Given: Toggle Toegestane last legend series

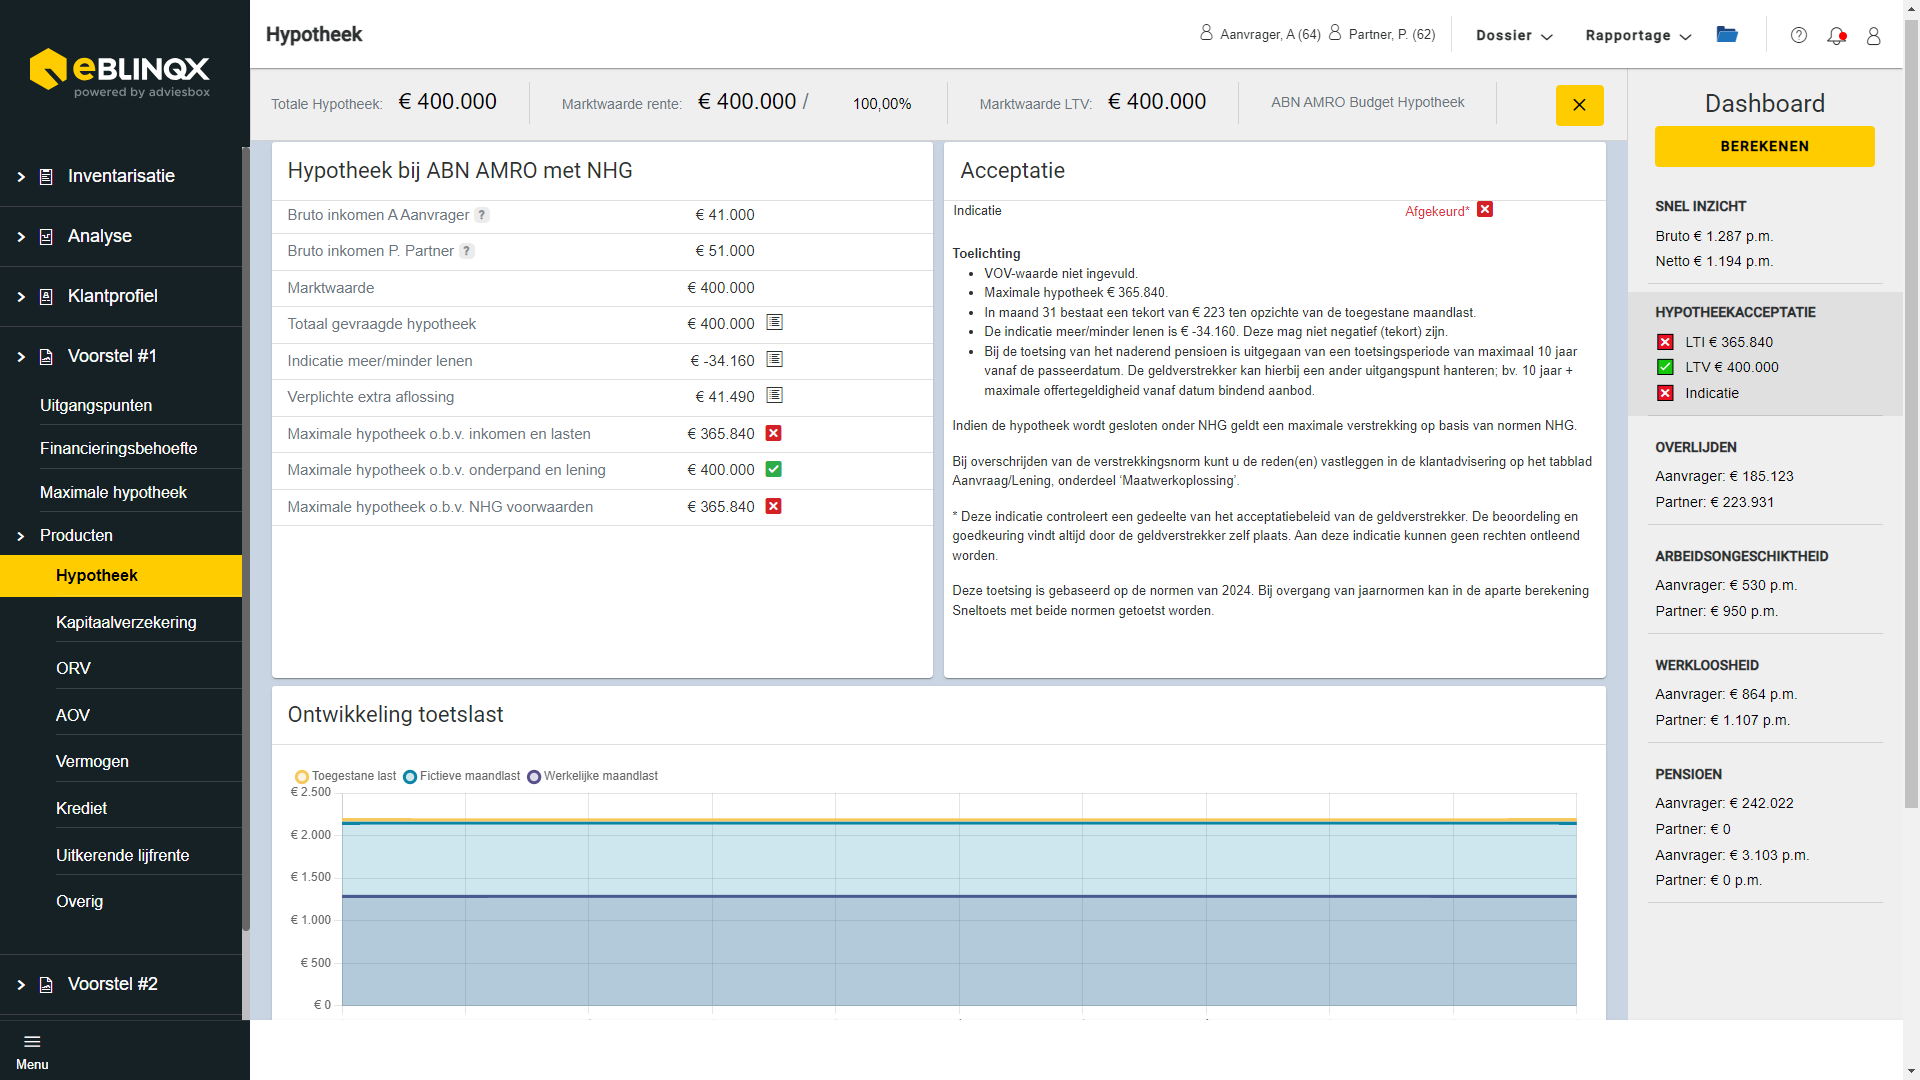Looking at the screenshot, I should coord(345,776).
